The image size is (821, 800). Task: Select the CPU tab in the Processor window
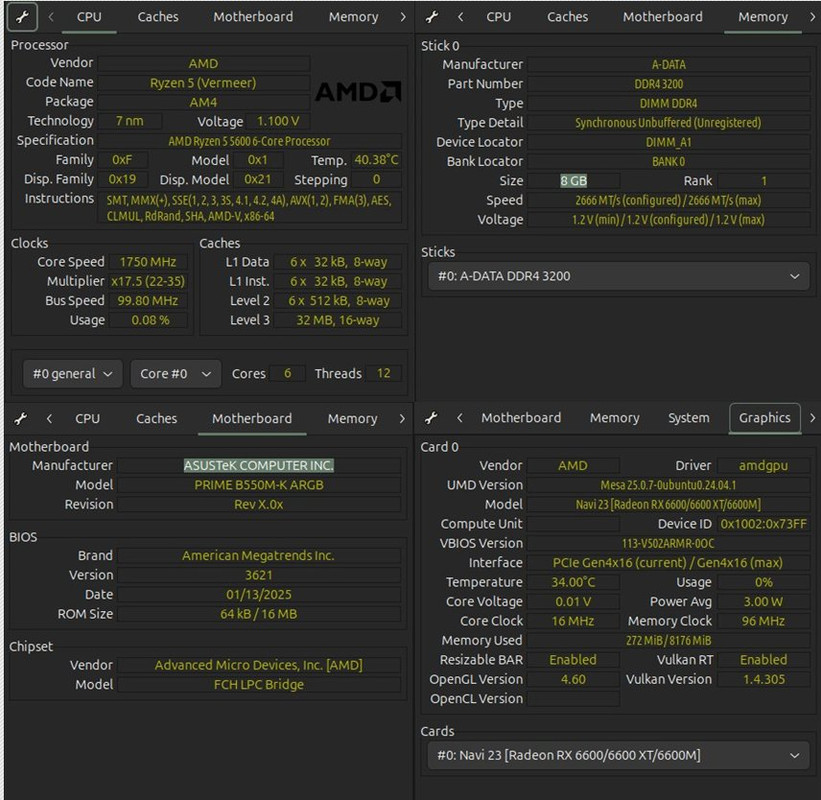pyautogui.click(x=89, y=17)
